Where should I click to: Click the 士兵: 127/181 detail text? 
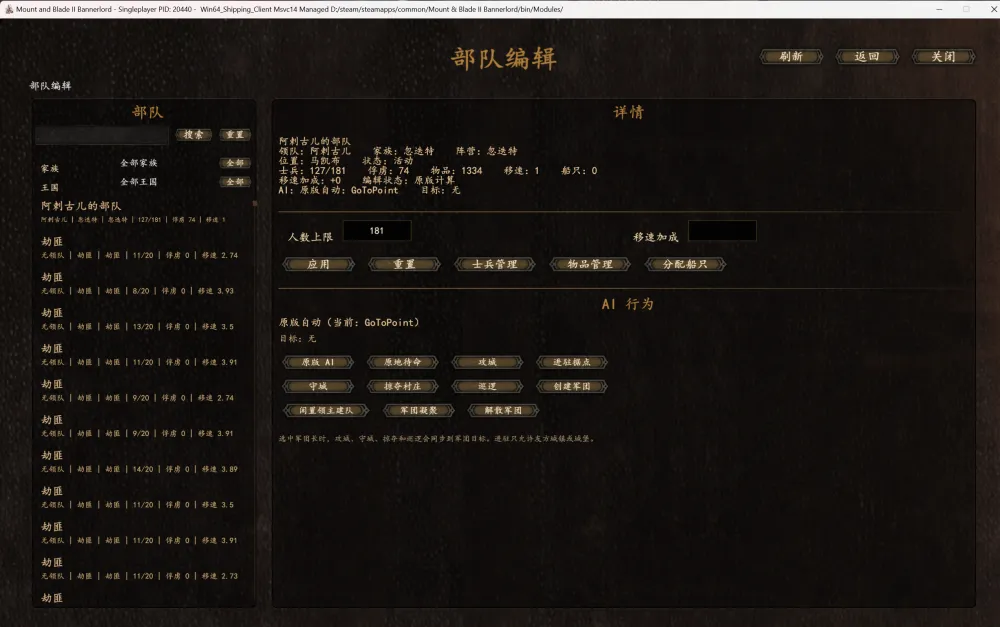pos(312,171)
